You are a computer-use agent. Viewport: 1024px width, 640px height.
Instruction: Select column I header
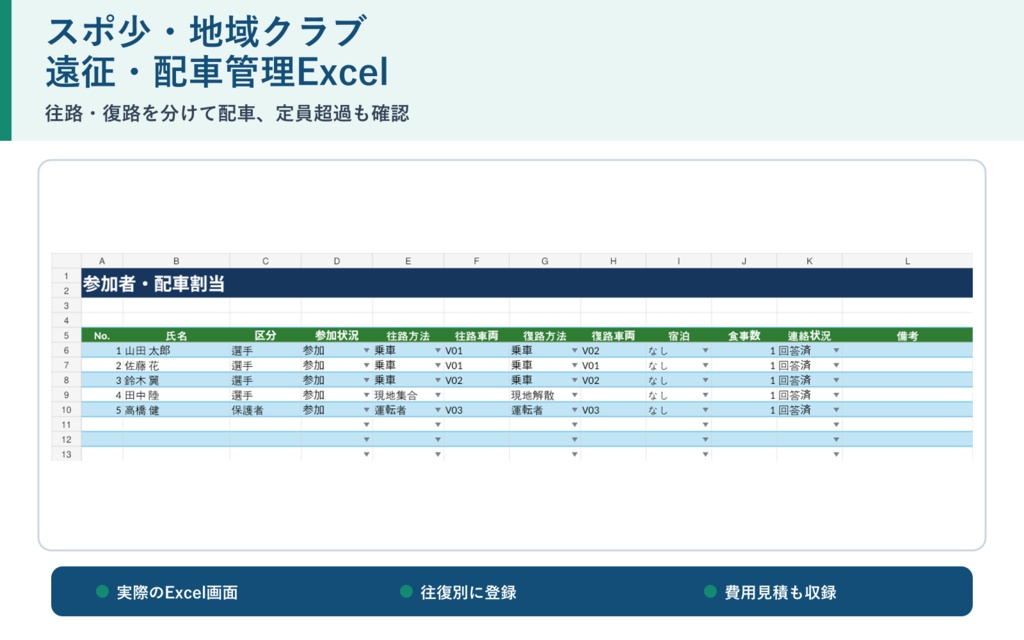click(679, 261)
